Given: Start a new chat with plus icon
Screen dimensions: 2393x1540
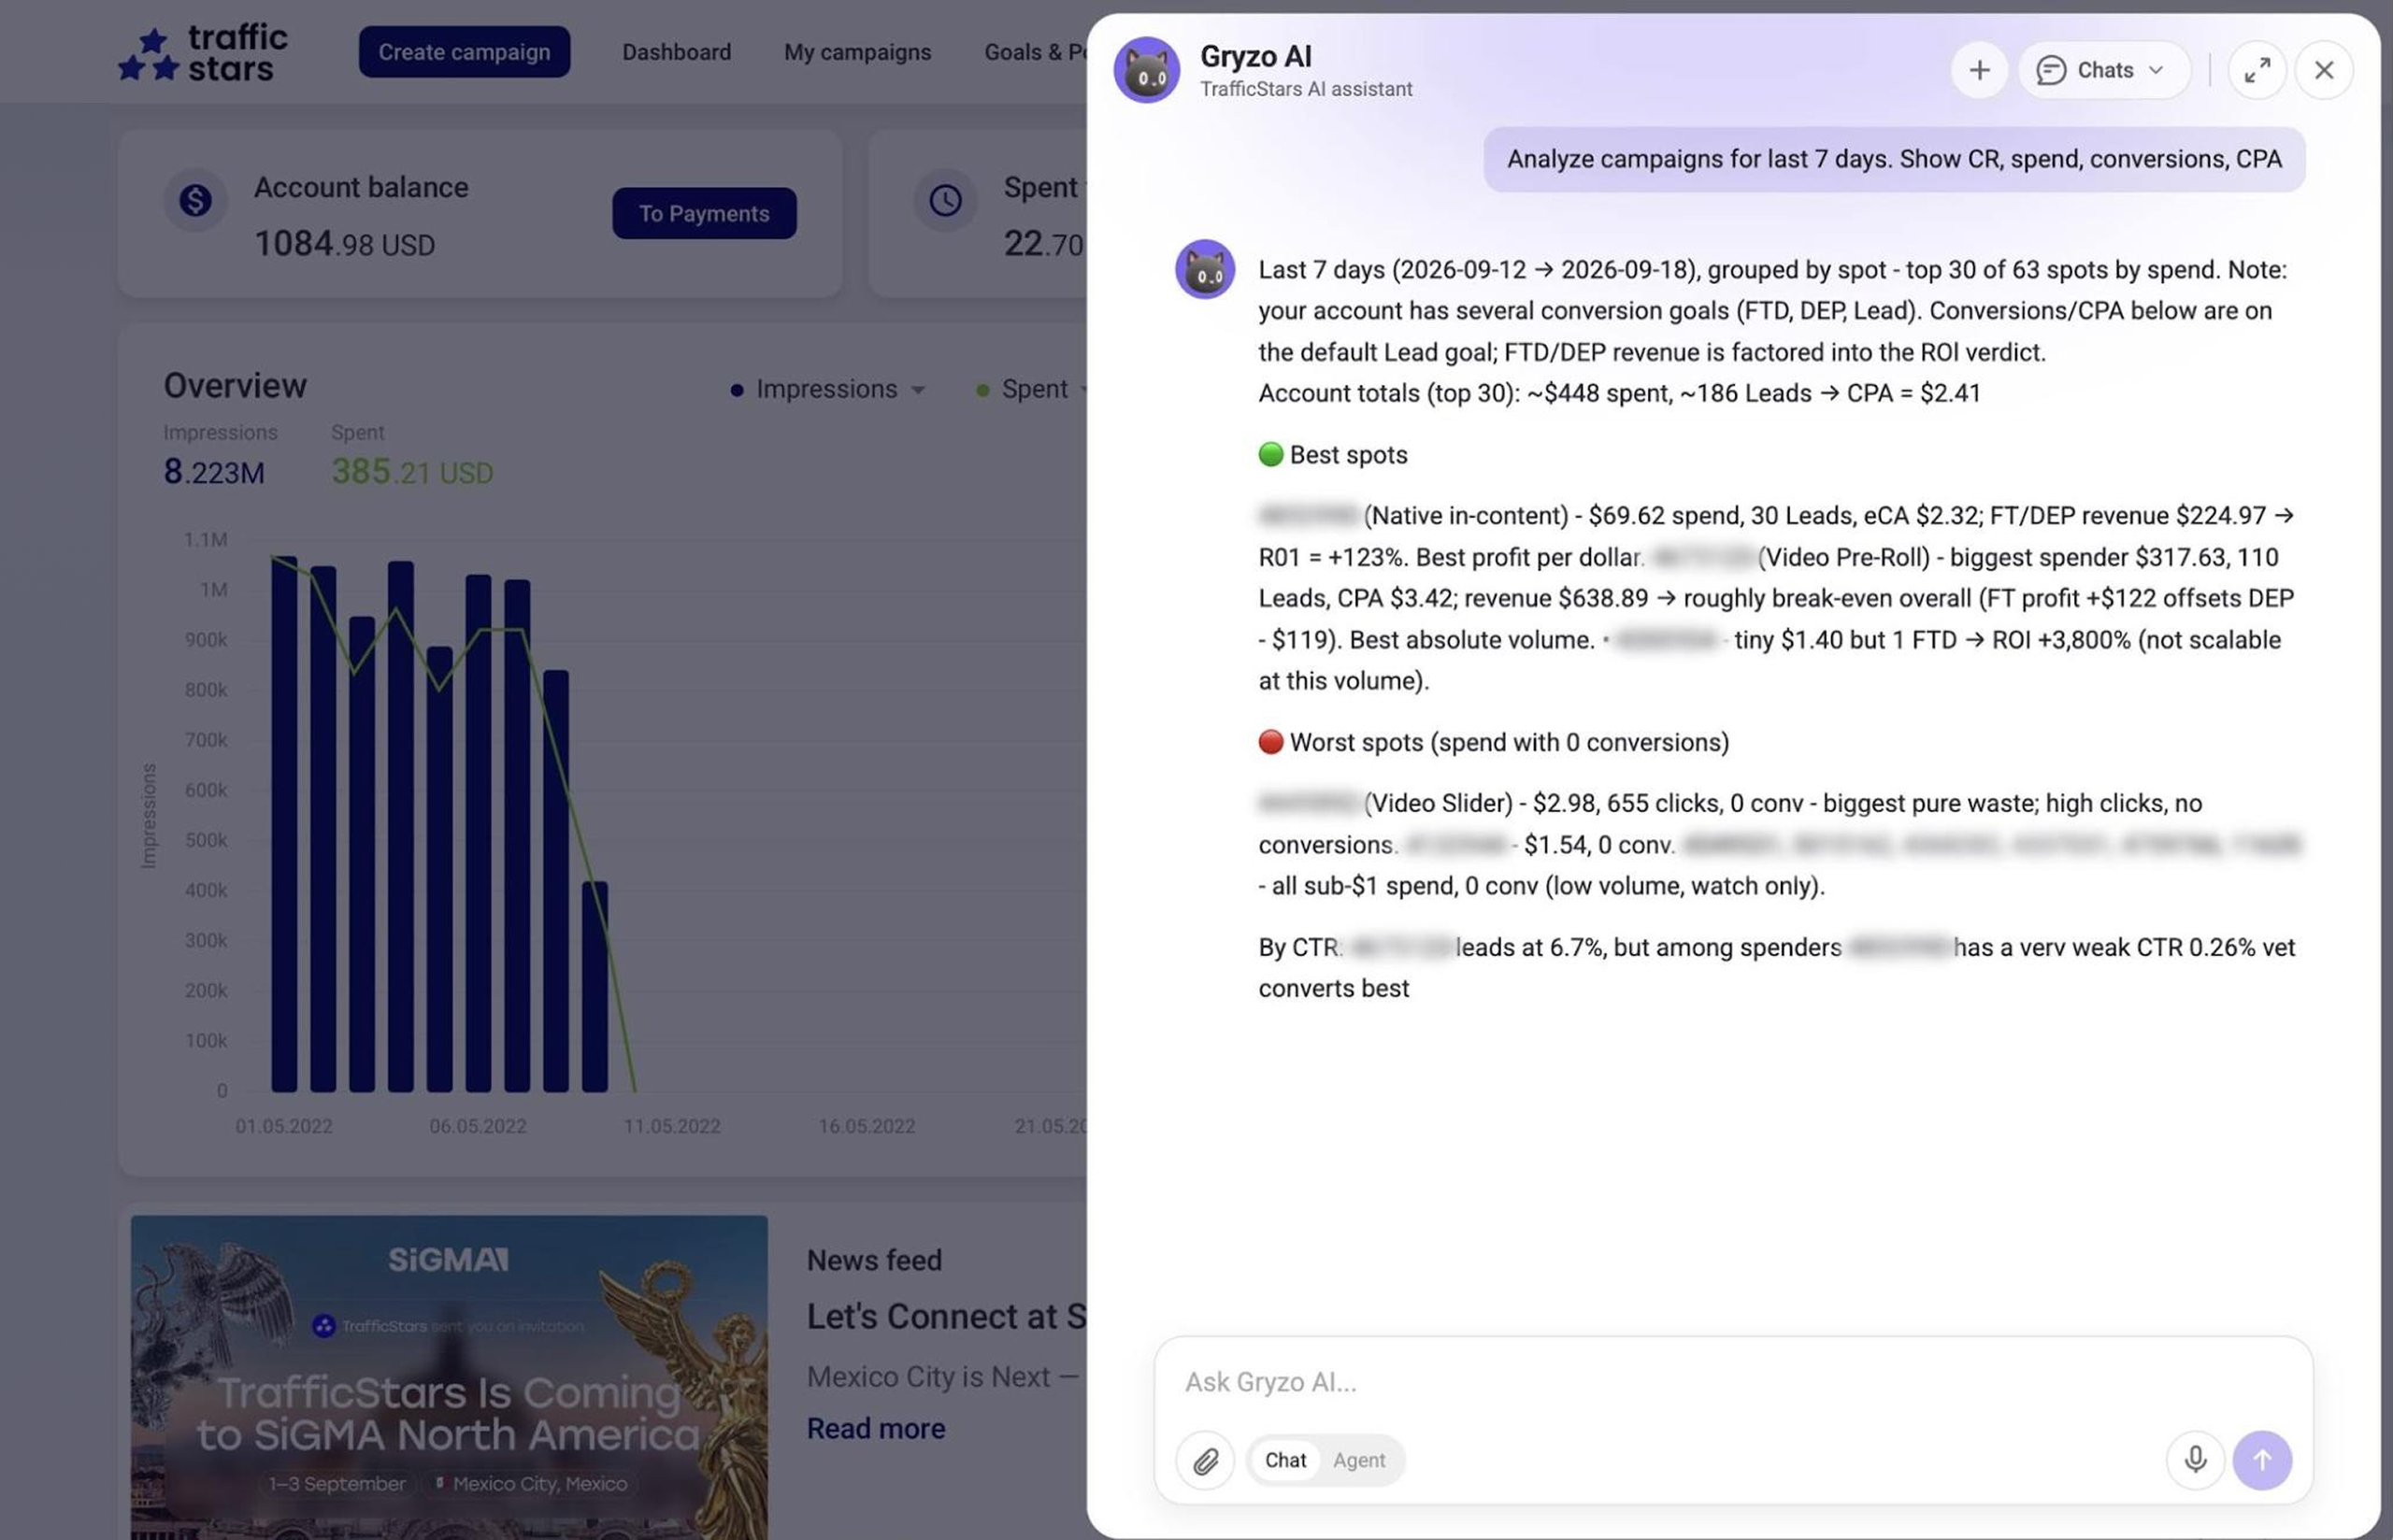Looking at the screenshot, I should tap(1979, 70).
